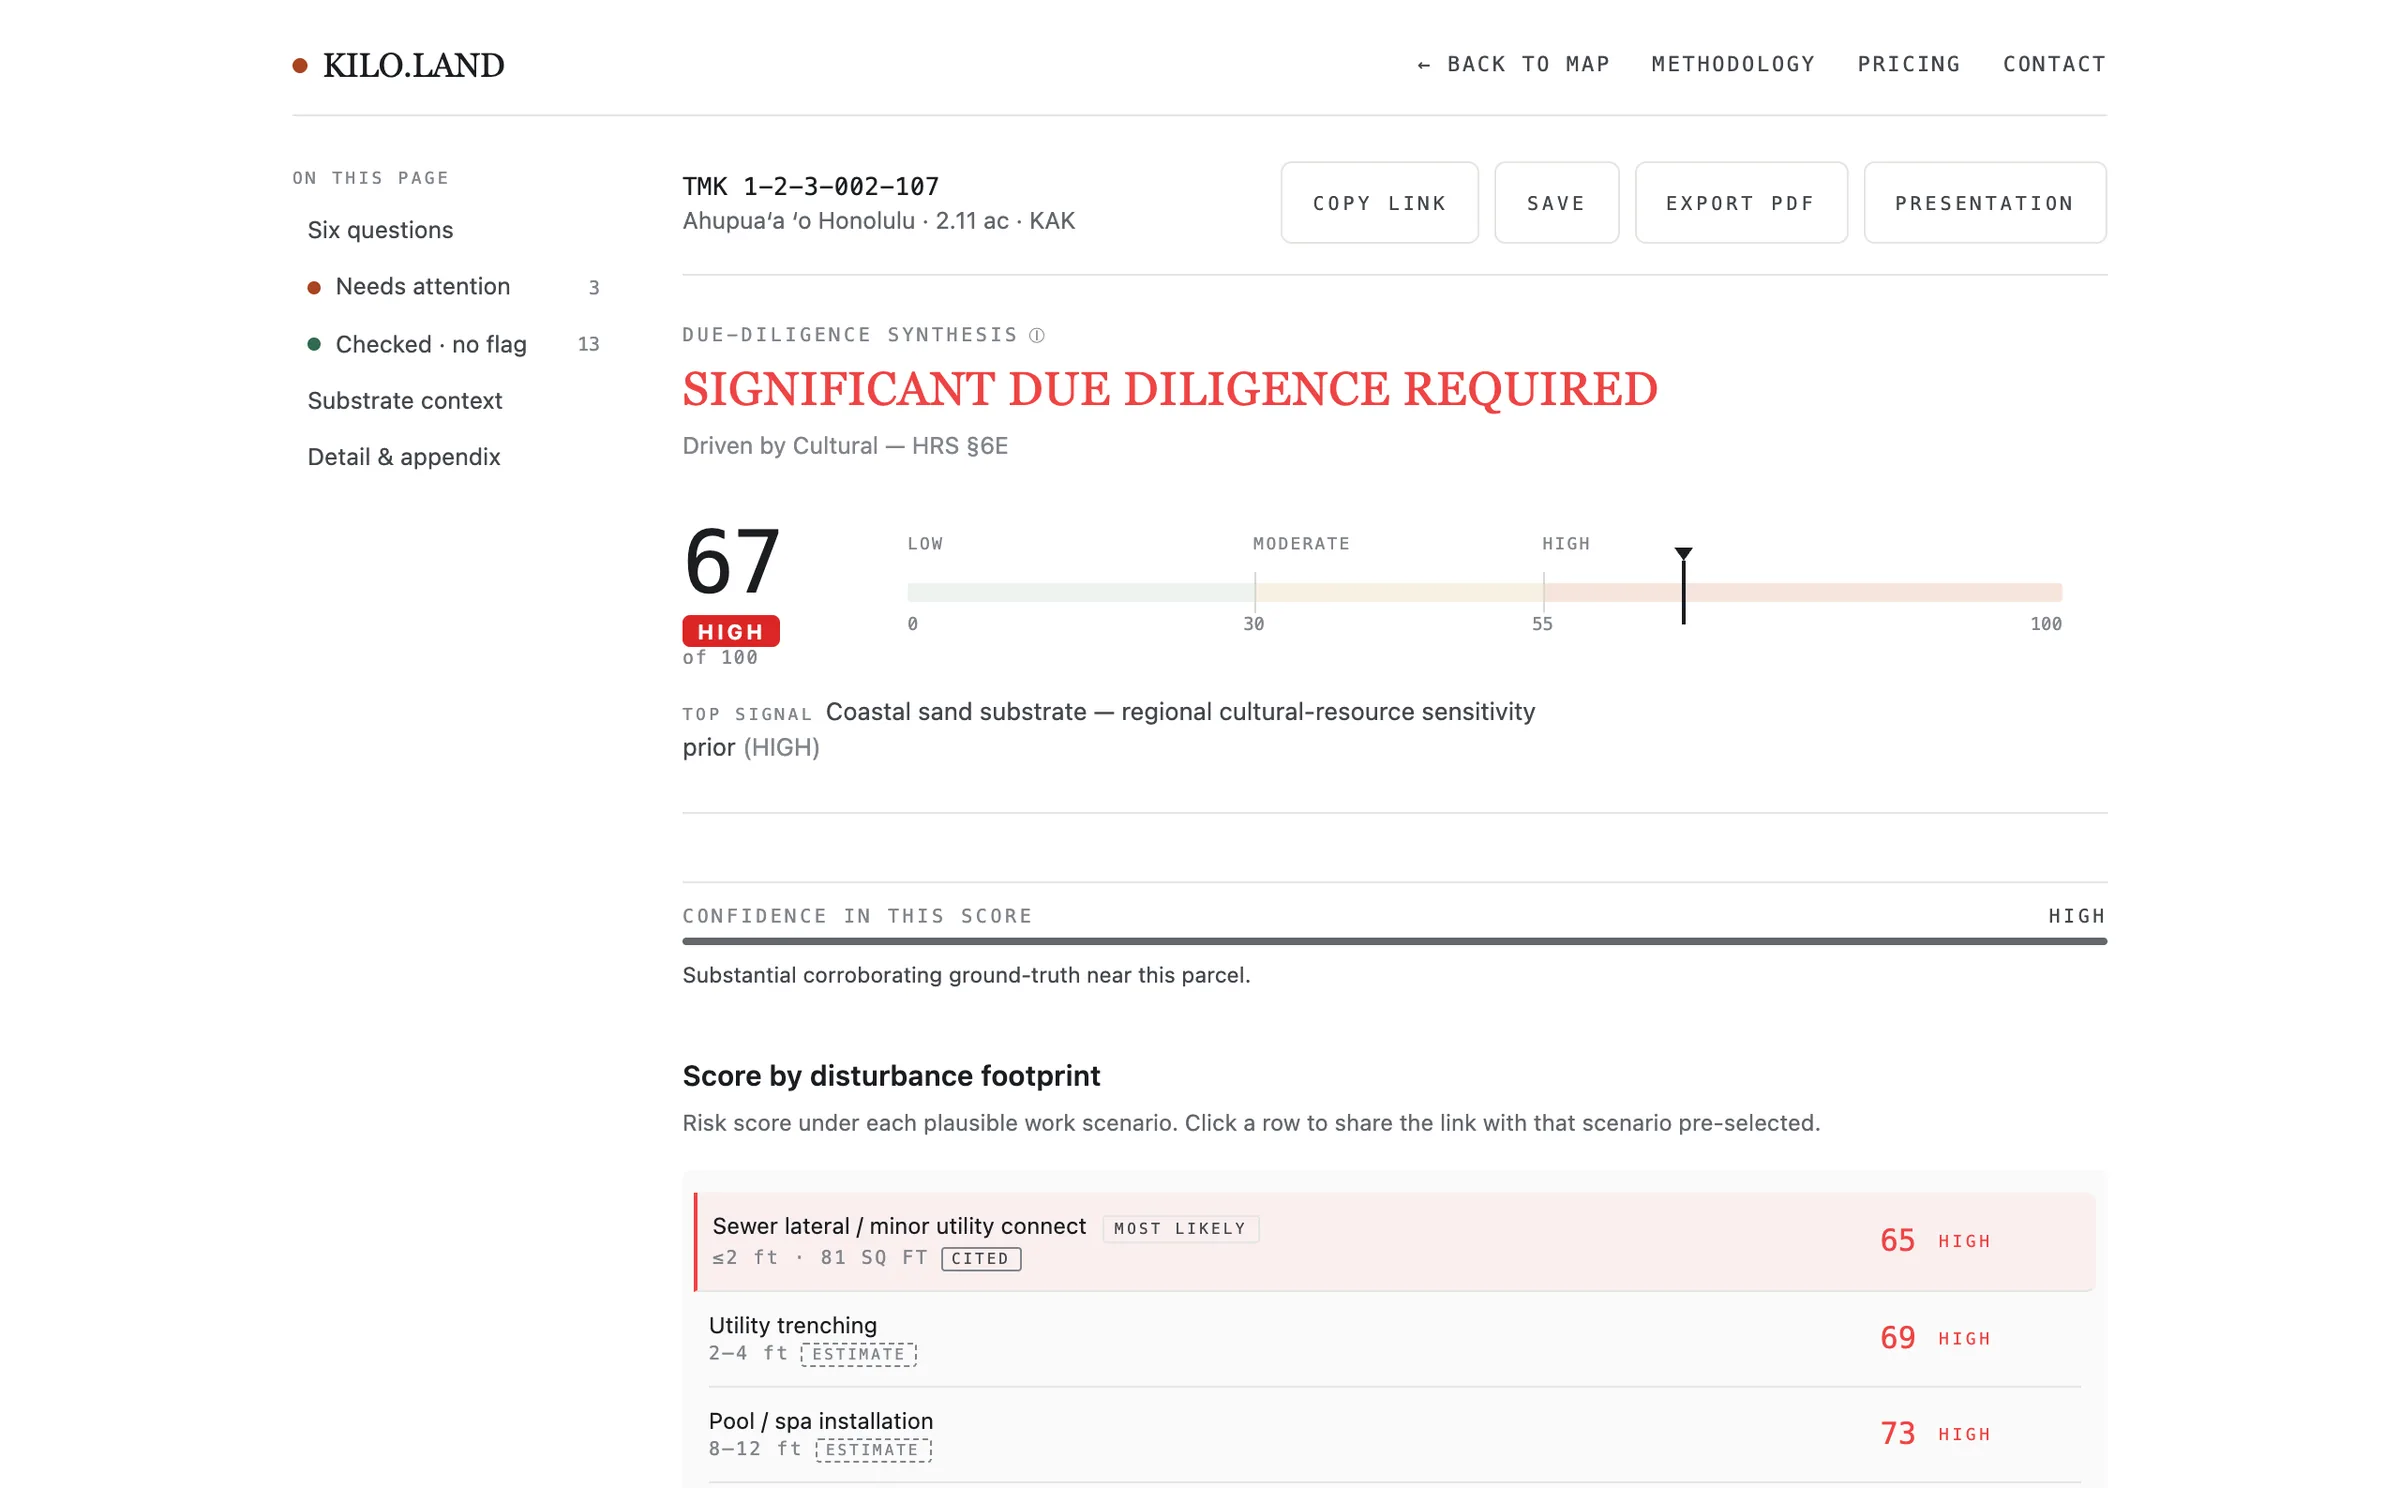Jump to Detail & appendix section
This screenshot has height=1488, width=2400.
403,457
